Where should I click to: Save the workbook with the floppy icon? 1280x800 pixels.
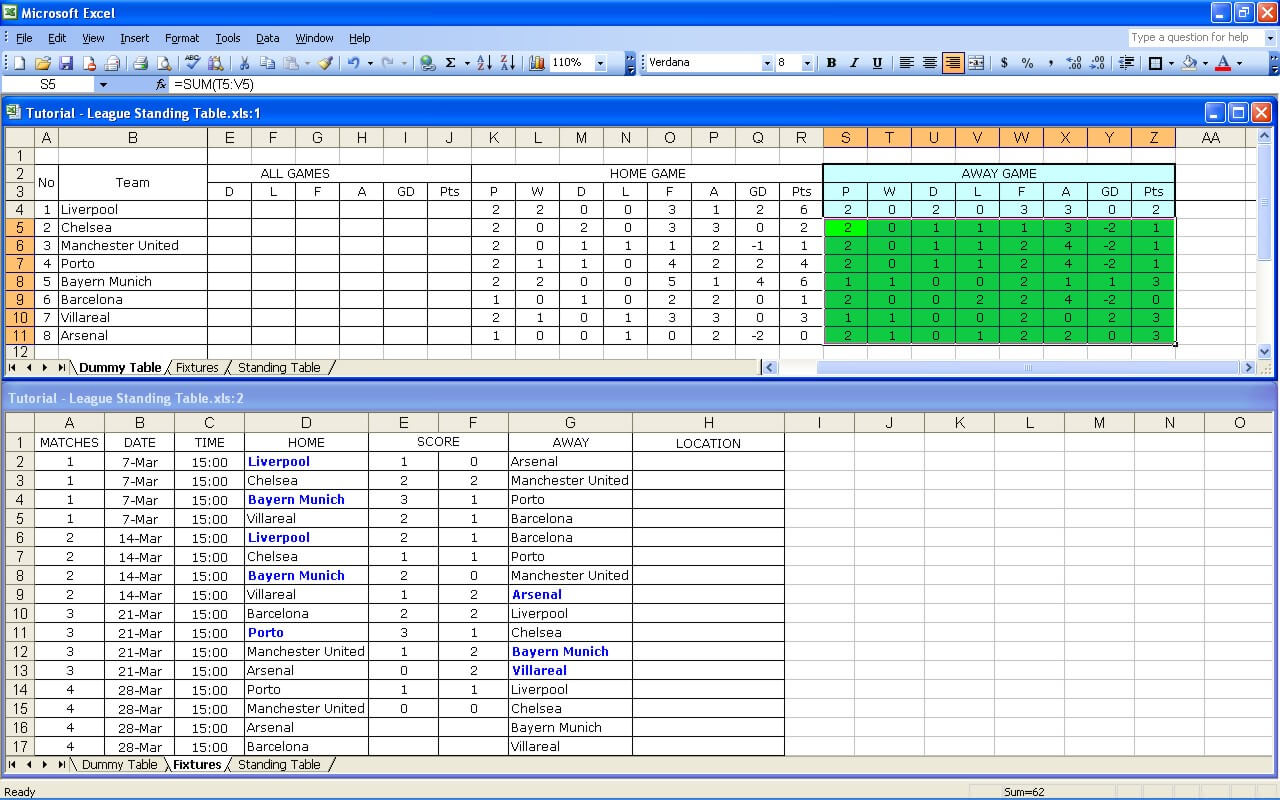[x=66, y=63]
